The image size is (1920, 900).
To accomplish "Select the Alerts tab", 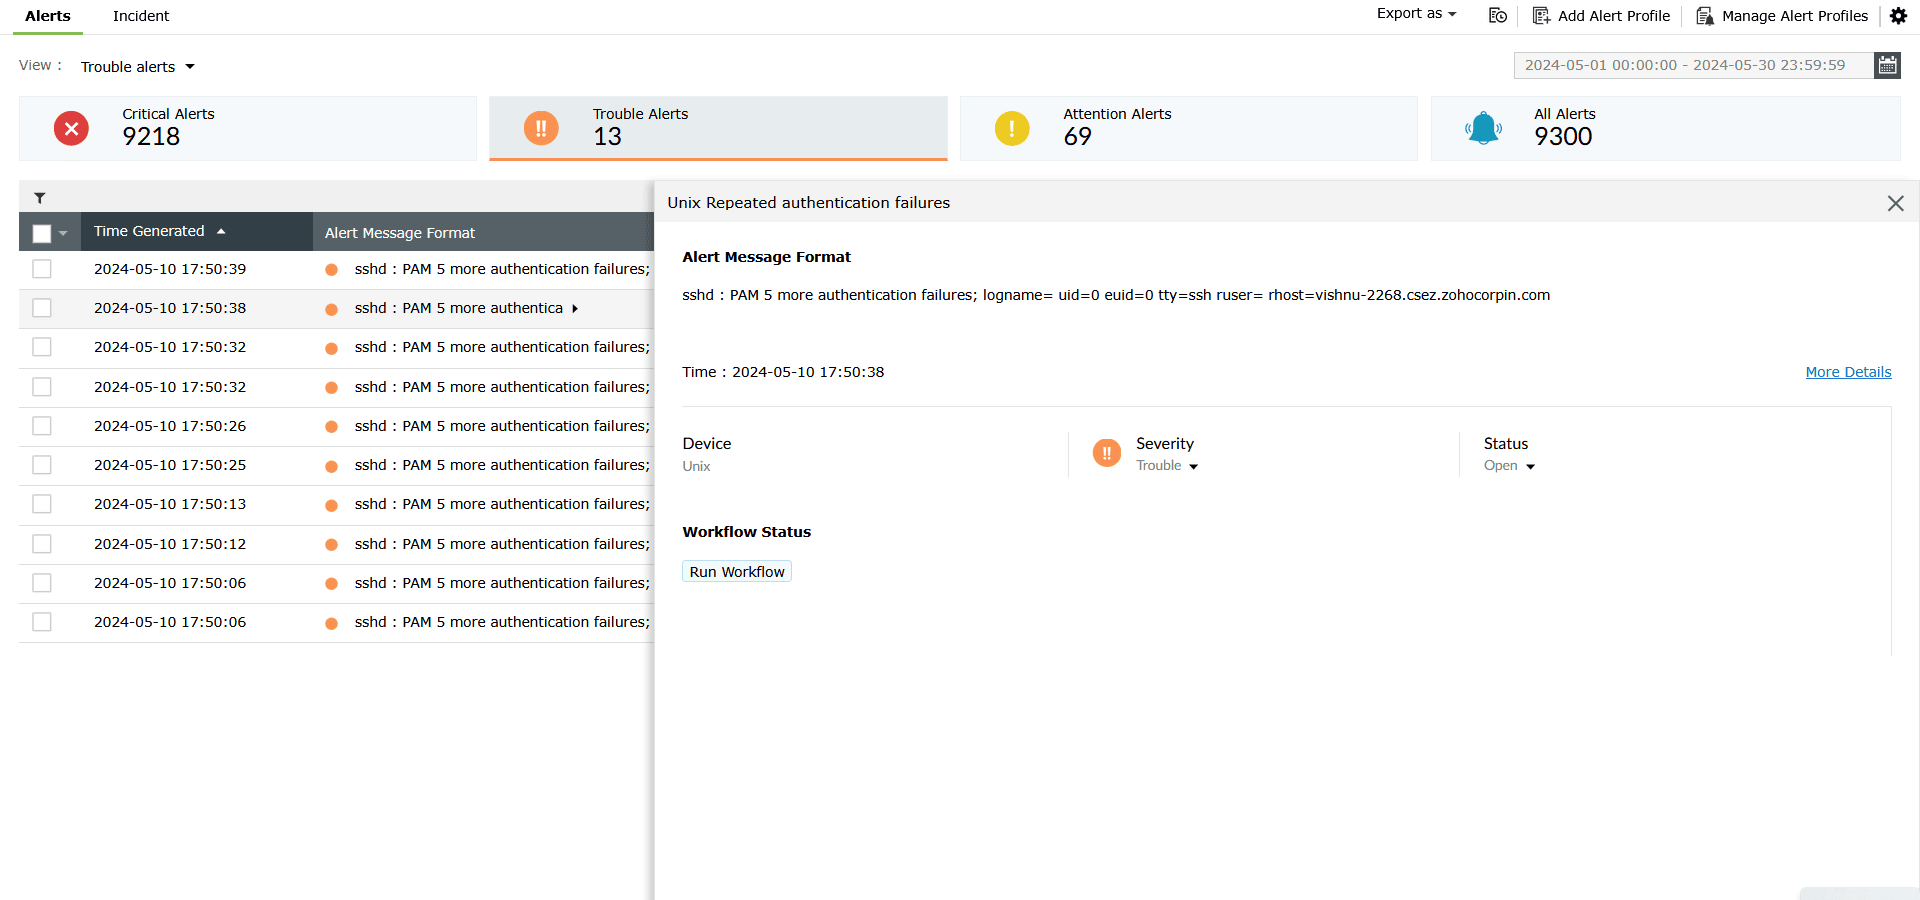I will (x=47, y=16).
